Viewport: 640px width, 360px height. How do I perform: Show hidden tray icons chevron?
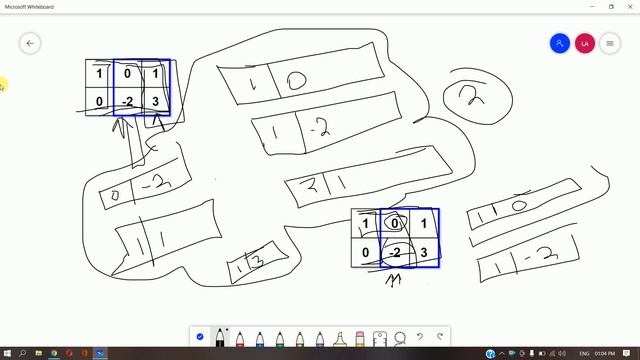[x=502, y=353]
